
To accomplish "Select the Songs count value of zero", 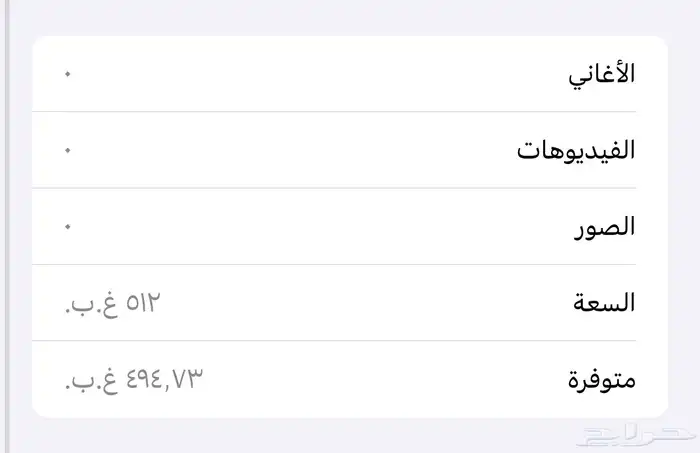I will pos(67,75).
